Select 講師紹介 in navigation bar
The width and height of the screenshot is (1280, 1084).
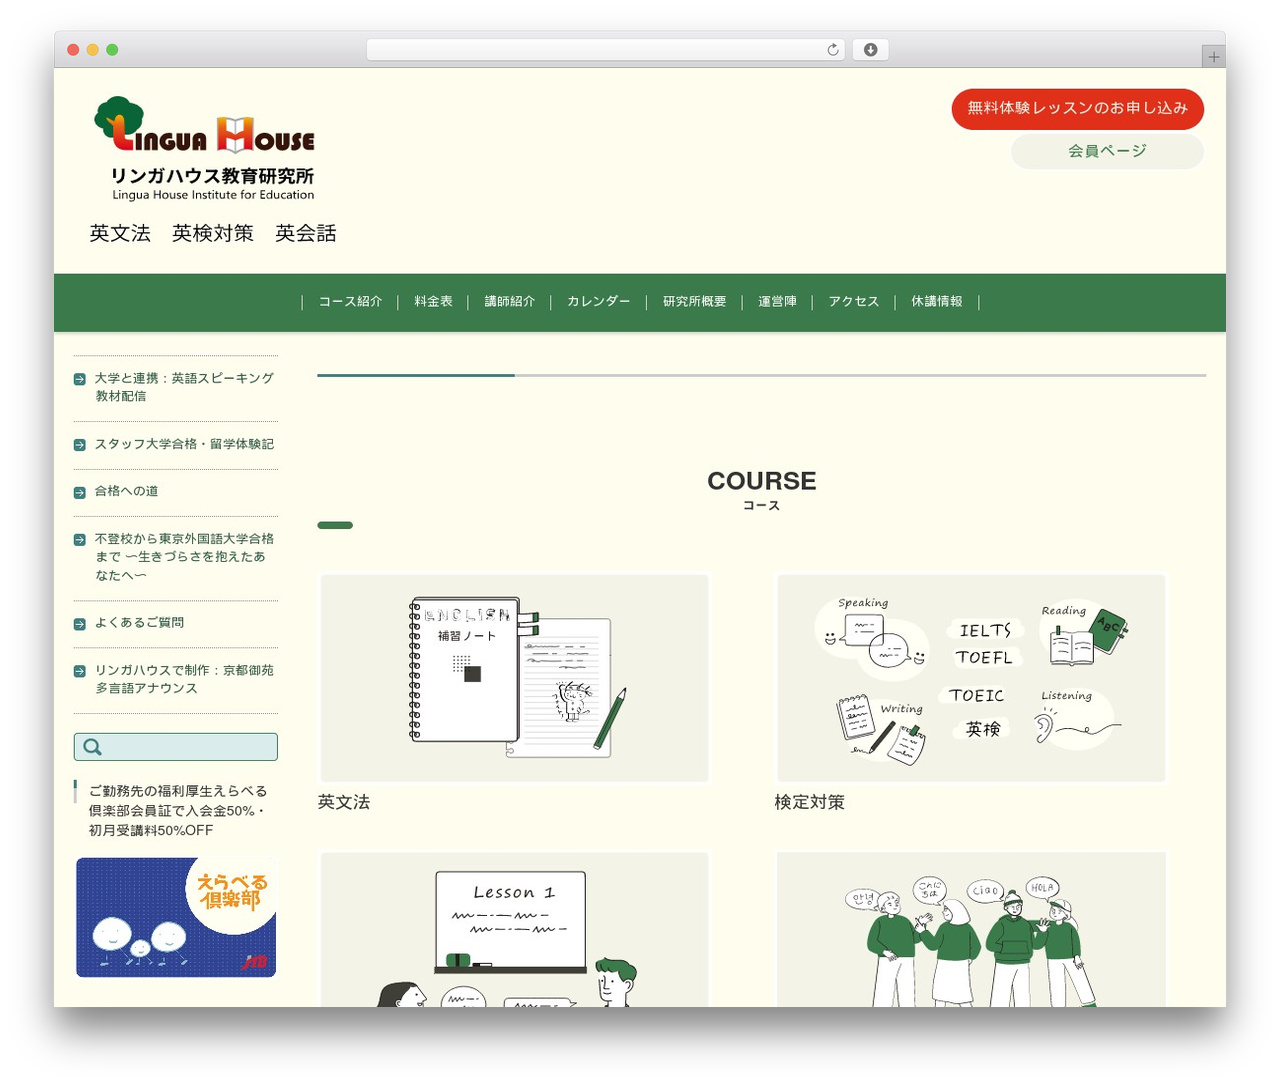(510, 302)
